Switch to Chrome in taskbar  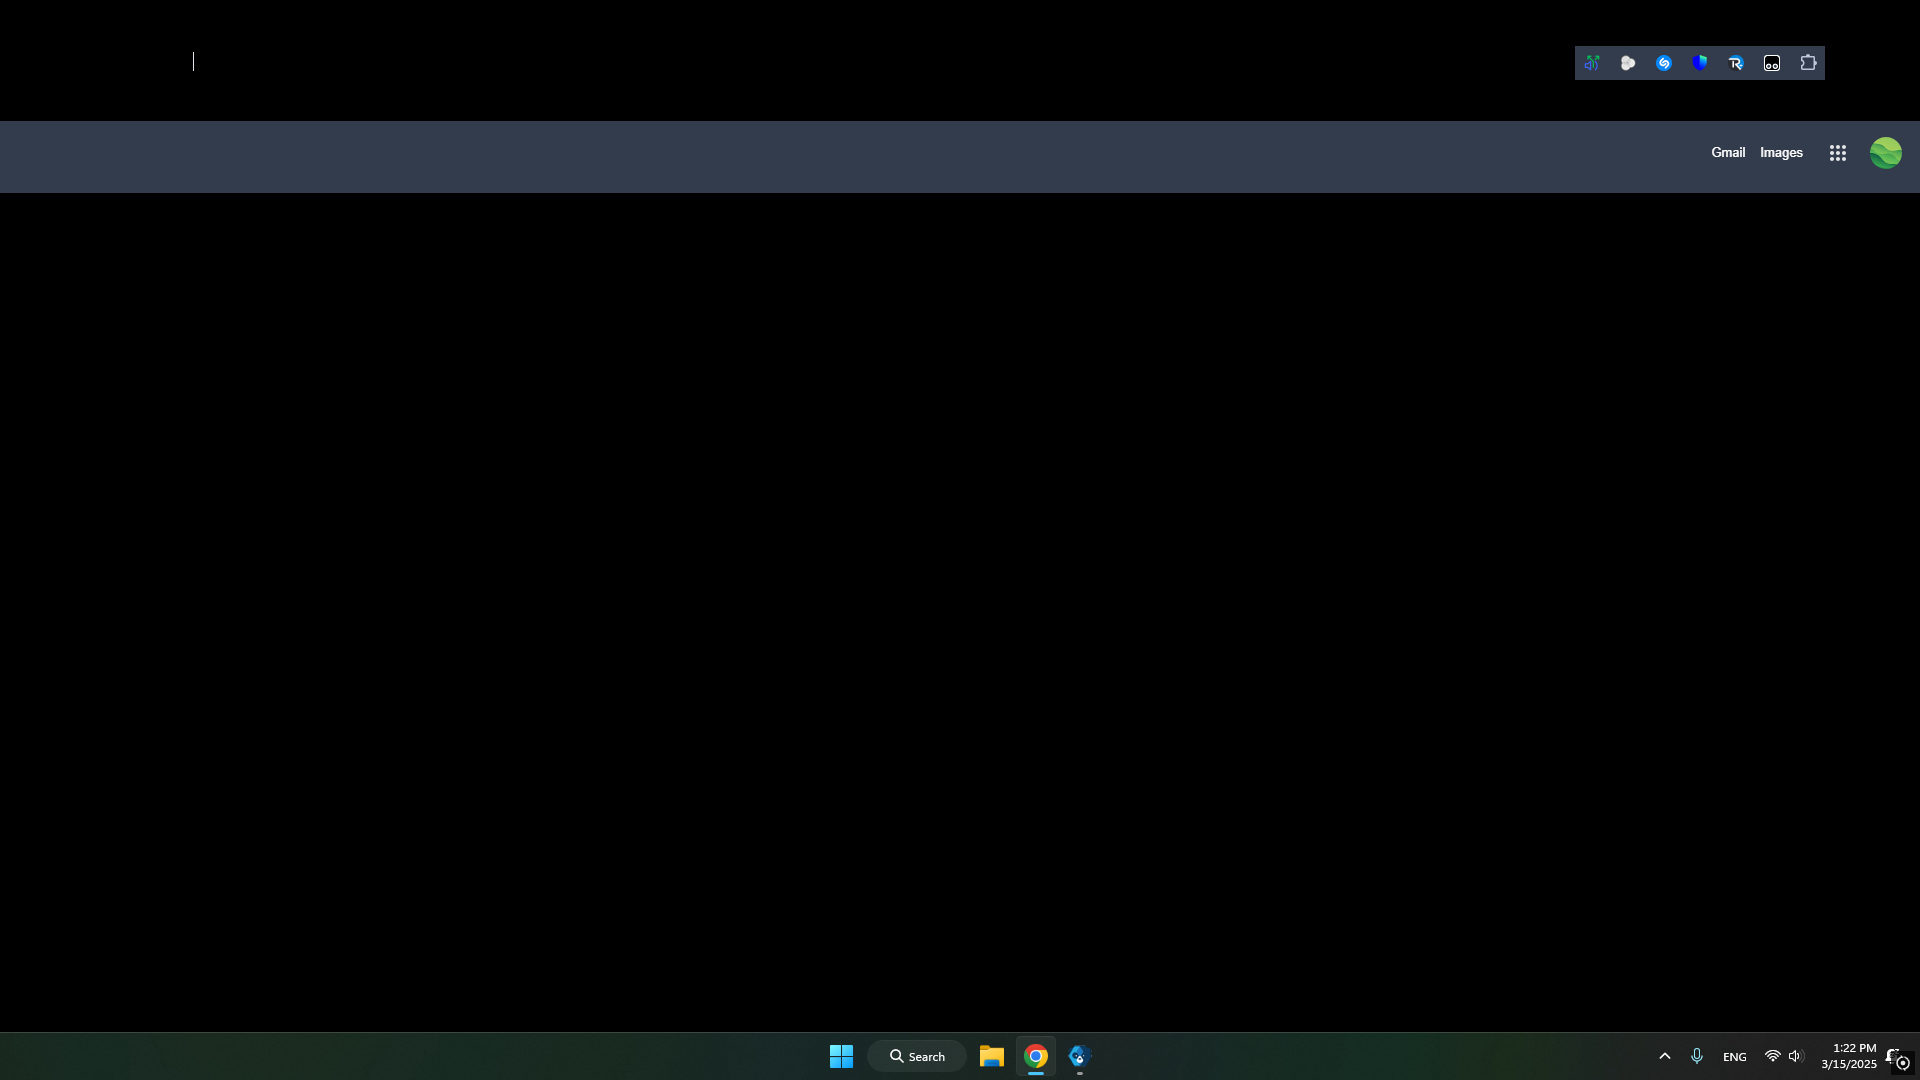tap(1036, 1056)
